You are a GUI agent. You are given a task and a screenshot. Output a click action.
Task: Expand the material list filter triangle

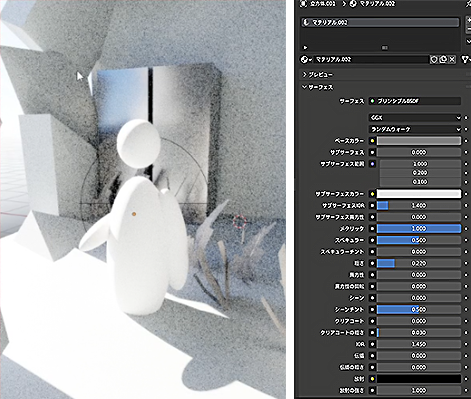click(305, 48)
